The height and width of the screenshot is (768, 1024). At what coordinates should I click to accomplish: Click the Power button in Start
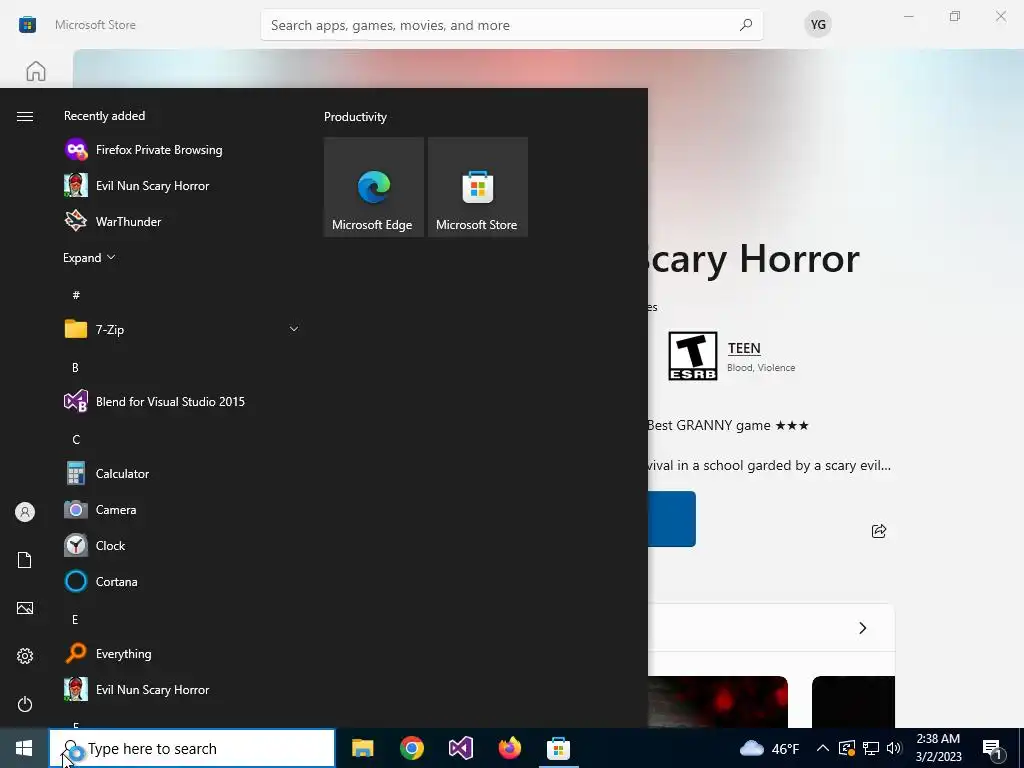point(25,704)
